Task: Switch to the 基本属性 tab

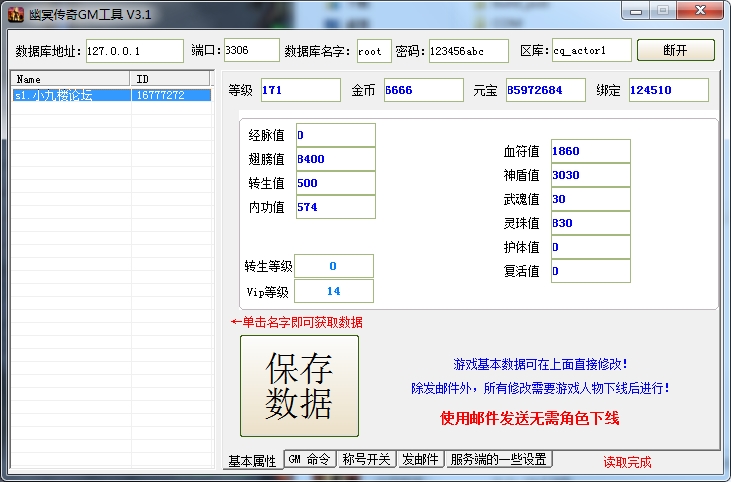Action: pos(252,460)
